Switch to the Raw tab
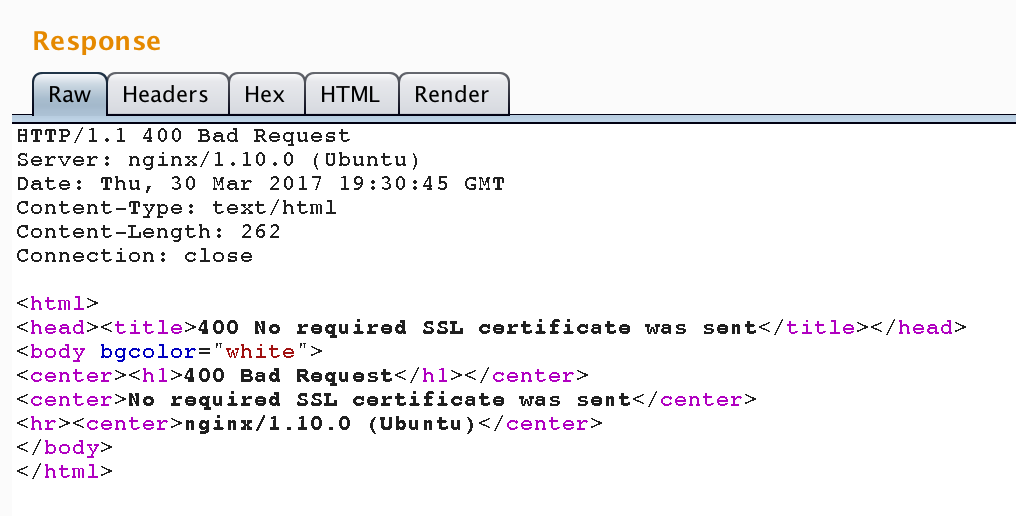This screenshot has width=1016, height=516. point(69,95)
